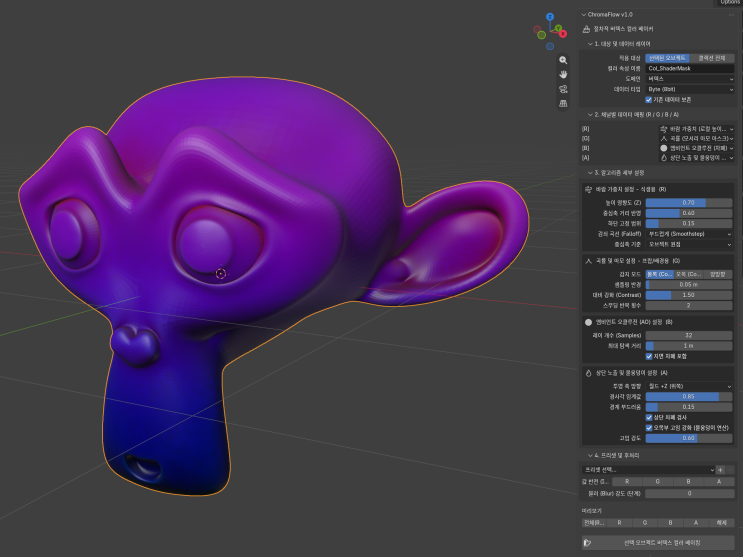Toggle the 기존 데이터 보존 checkbox
Viewport: 743px width, 557px height.
pos(649,100)
